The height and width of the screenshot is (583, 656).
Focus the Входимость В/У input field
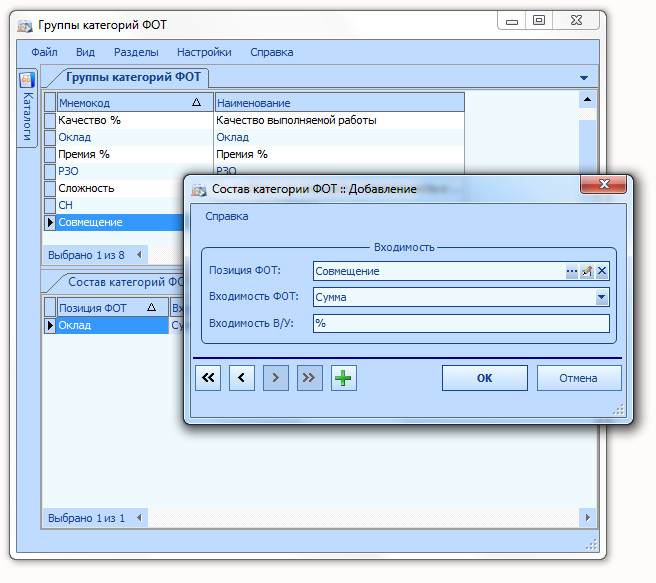(x=461, y=324)
